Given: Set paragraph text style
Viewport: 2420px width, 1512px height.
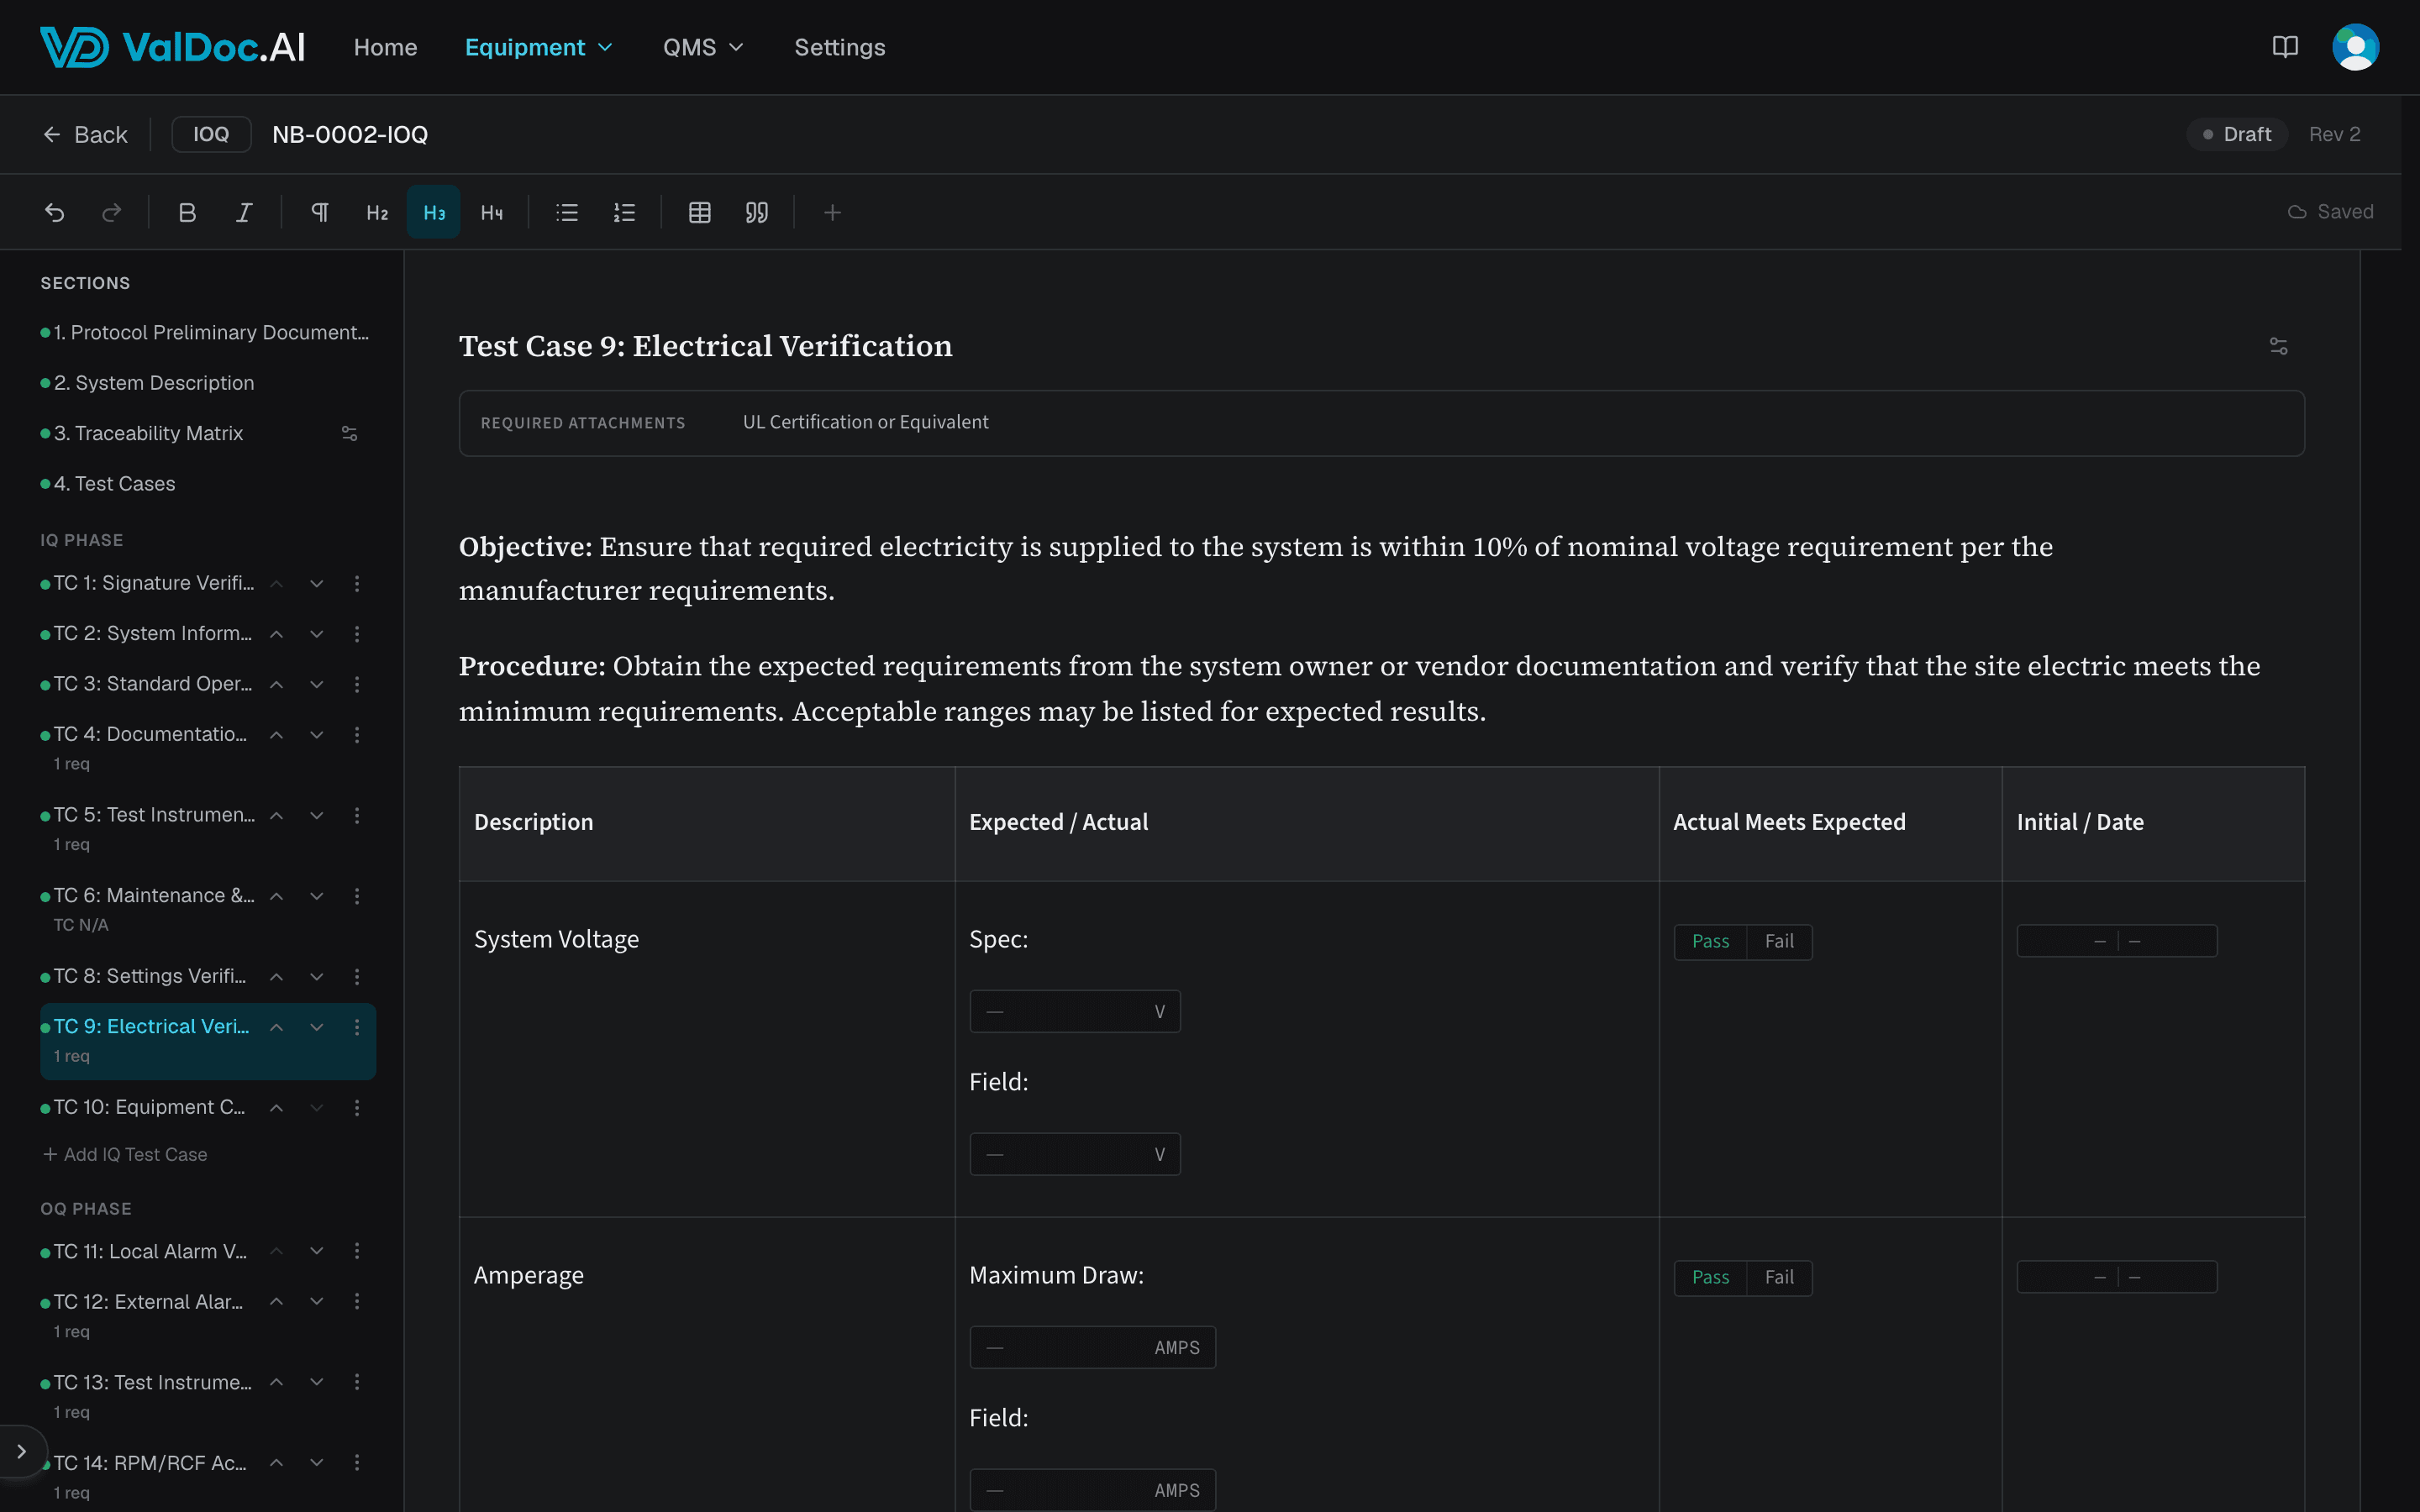Looking at the screenshot, I should [x=320, y=212].
